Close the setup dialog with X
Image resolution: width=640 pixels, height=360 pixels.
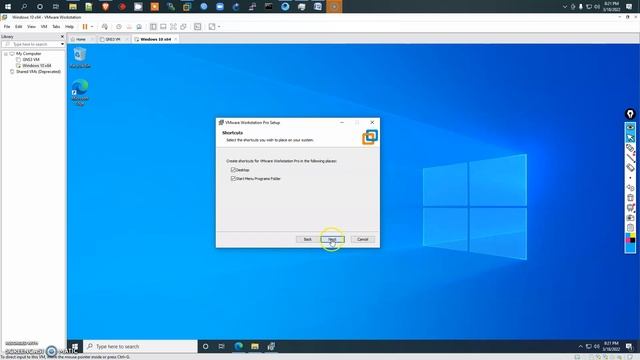pyautogui.click(x=372, y=122)
